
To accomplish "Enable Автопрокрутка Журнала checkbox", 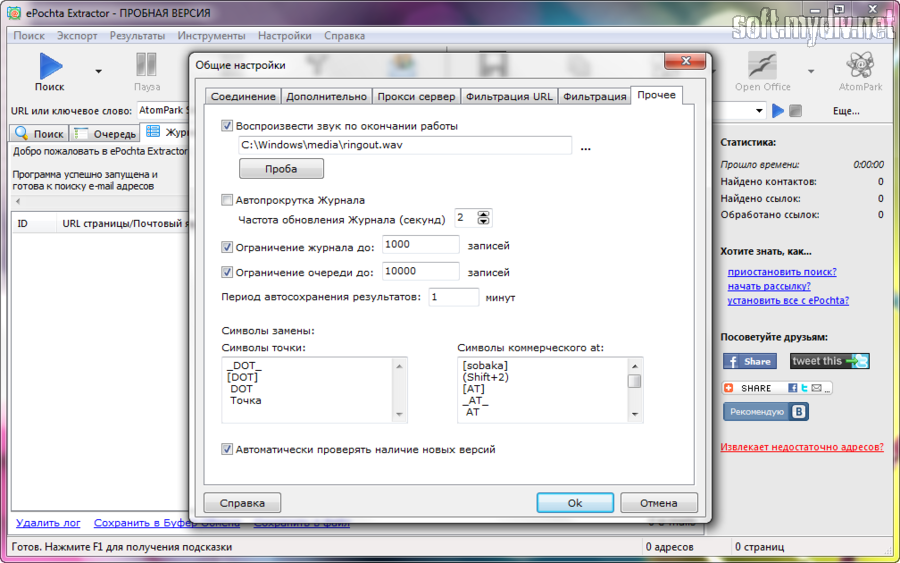I will (x=227, y=200).
